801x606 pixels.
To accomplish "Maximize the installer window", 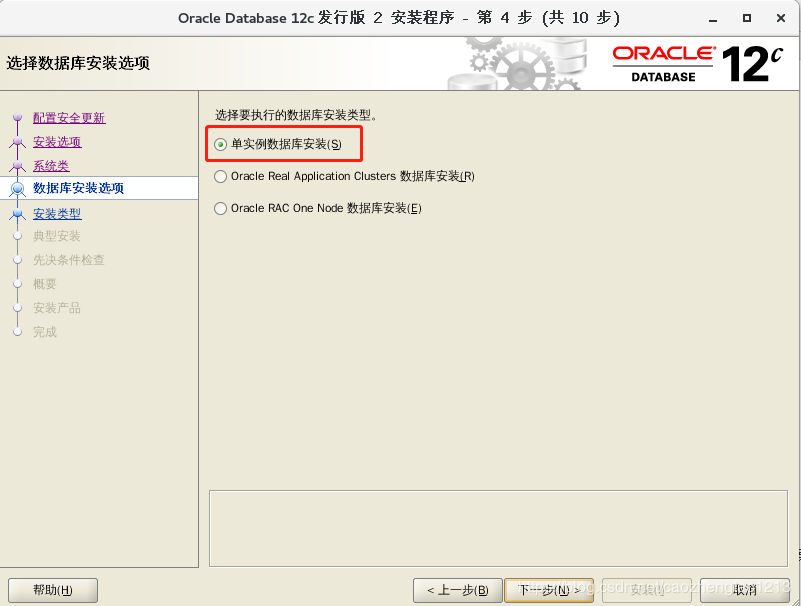I will (x=747, y=18).
